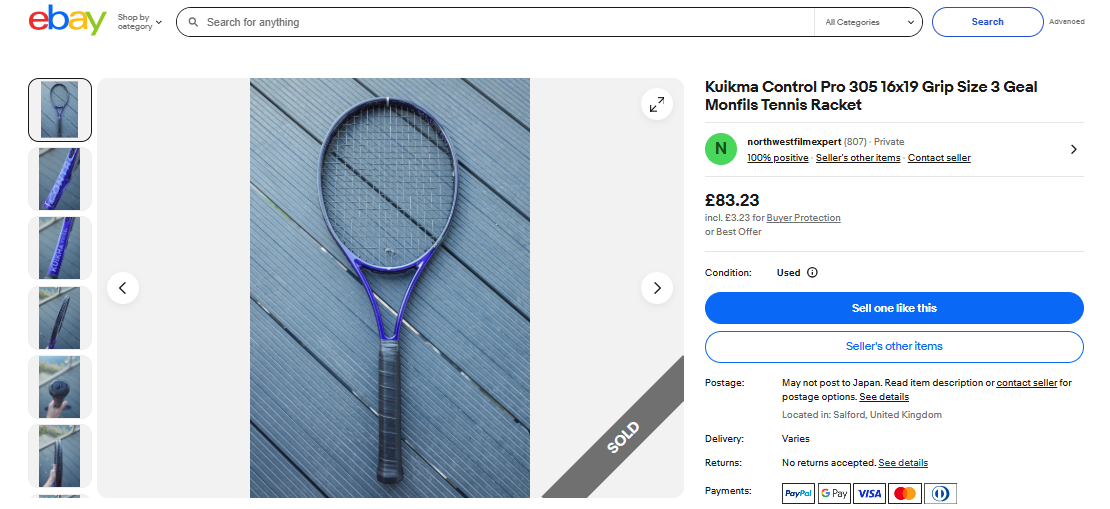Click the seller avatar letter N
The image size is (1110, 509).
[721, 149]
